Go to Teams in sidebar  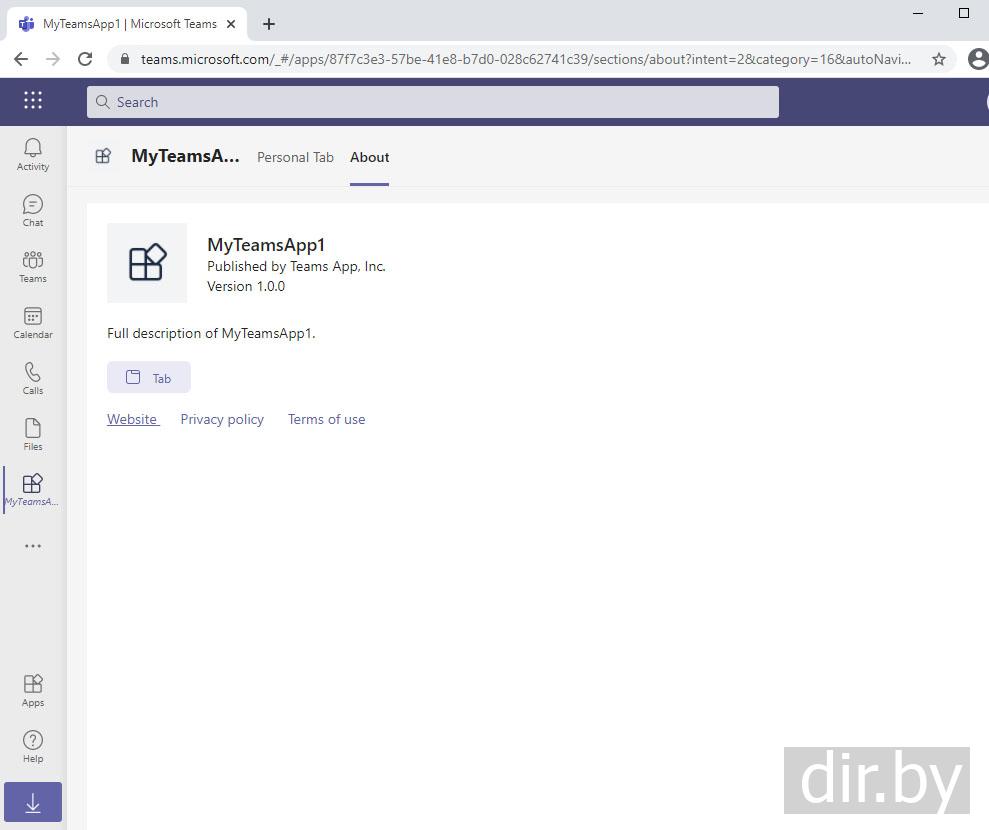[33, 266]
